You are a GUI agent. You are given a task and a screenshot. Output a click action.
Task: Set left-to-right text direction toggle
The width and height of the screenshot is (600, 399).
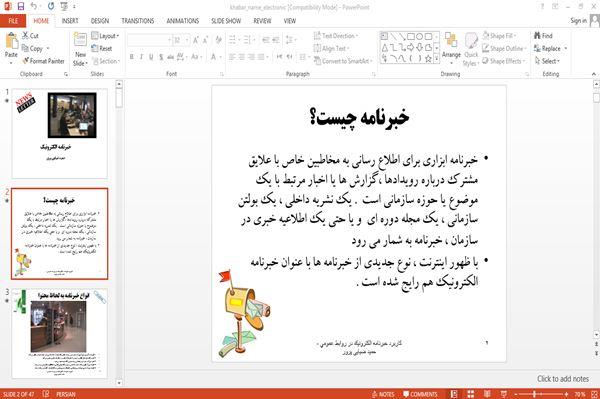tap(279, 57)
